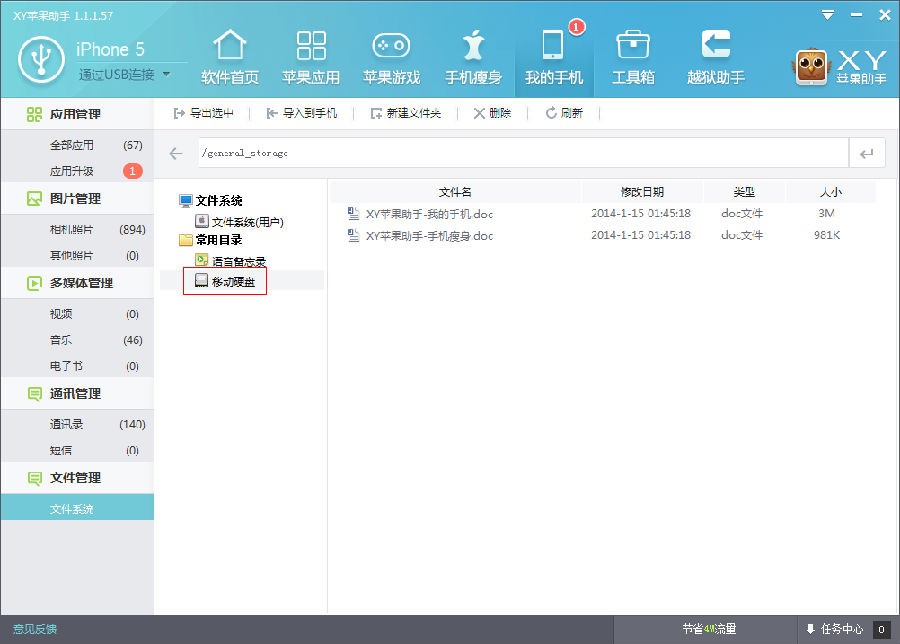Select highlighted 文件系统 sidebar item

(x=77, y=509)
